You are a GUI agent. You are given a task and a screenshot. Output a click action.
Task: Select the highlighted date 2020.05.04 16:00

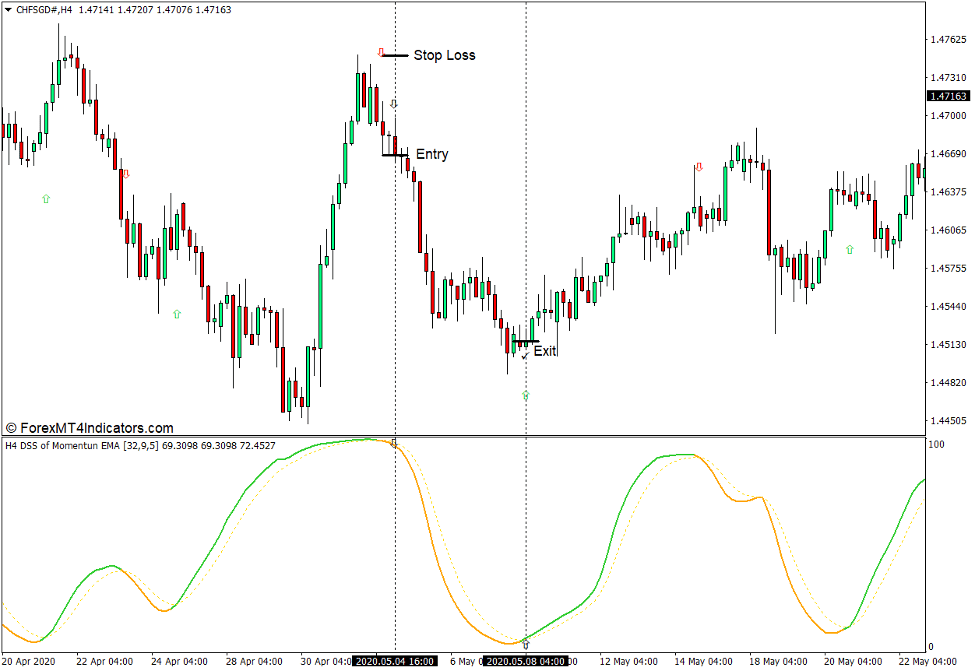pos(397,661)
